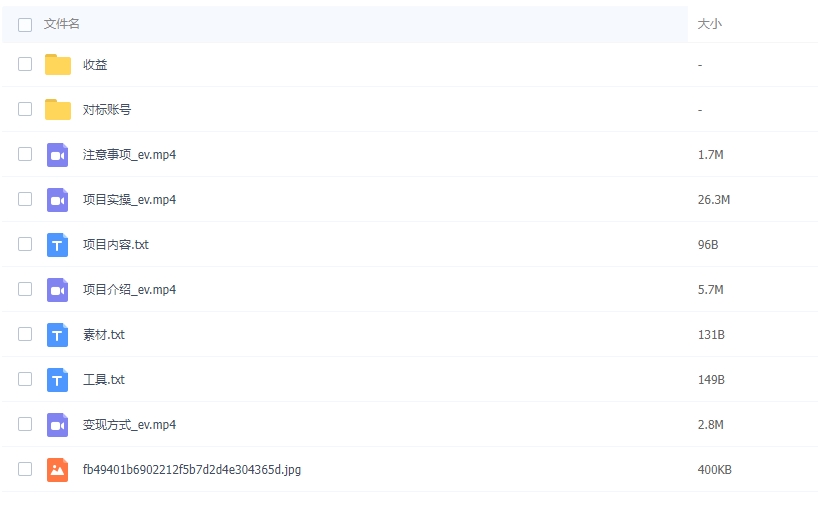Click the video icon for 项目实操_ev.mp4
The image size is (818, 520).
click(x=57, y=200)
